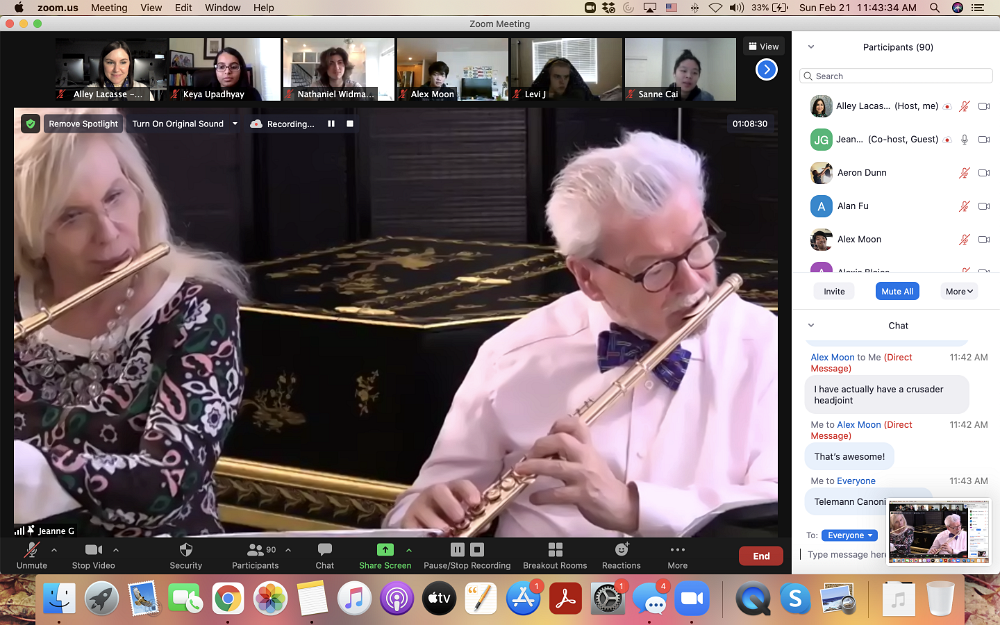Open share options arrow next to Share Screen

tap(409, 550)
